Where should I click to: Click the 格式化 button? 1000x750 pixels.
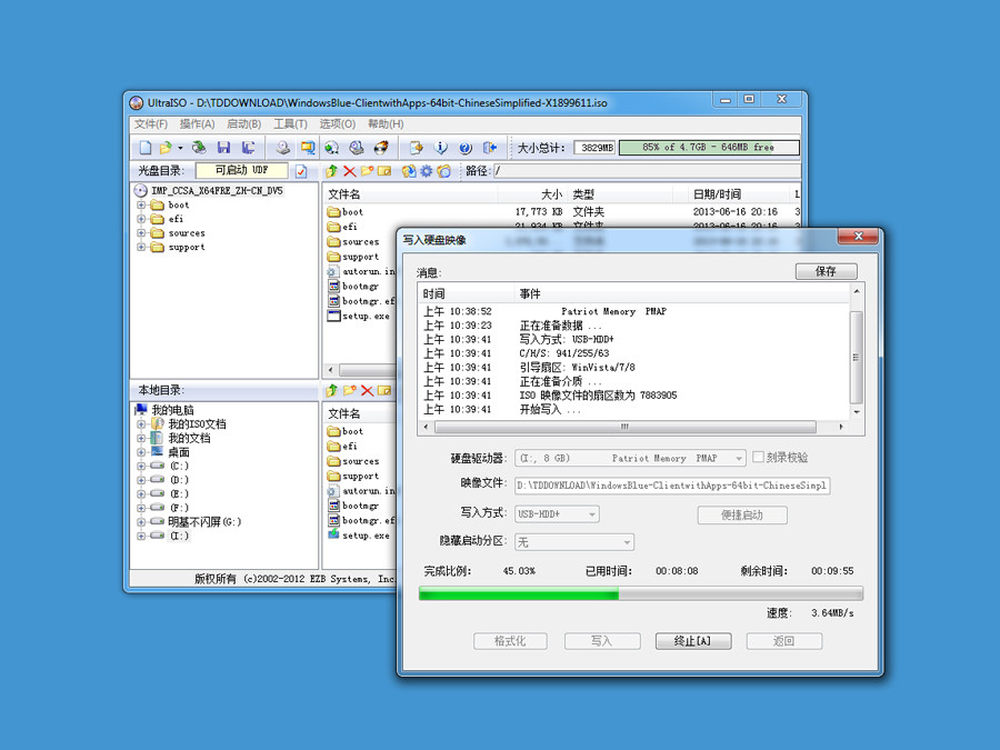tap(510, 641)
